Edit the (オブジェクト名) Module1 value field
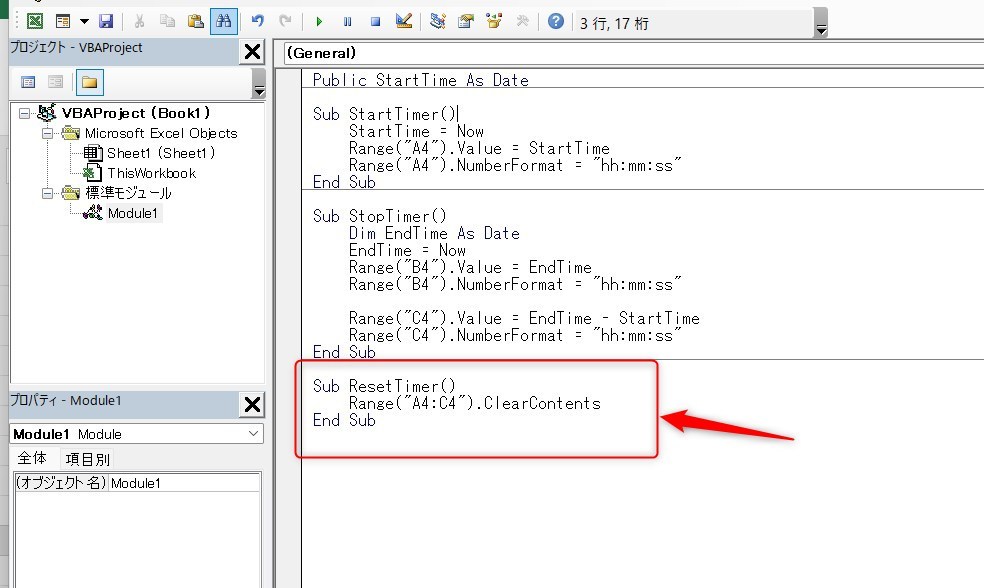984x588 pixels. [184, 483]
